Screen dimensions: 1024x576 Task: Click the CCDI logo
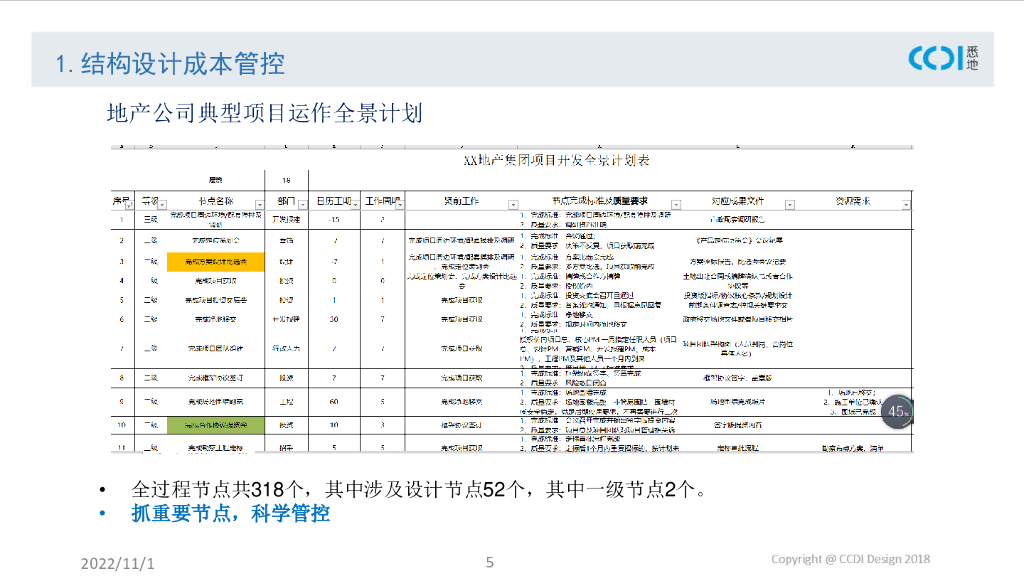click(x=943, y=58)
